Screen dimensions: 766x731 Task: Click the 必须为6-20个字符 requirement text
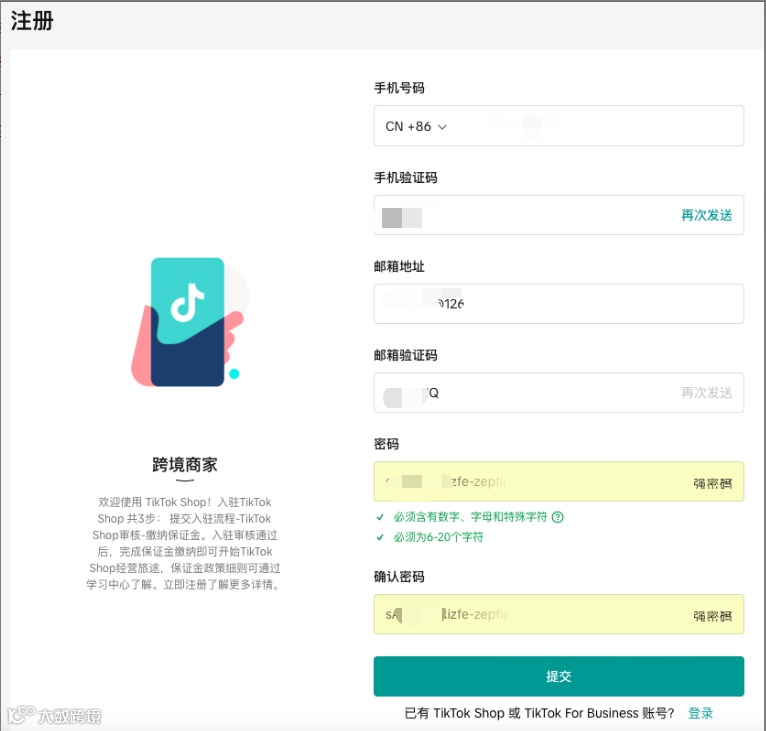pos(438,537)
